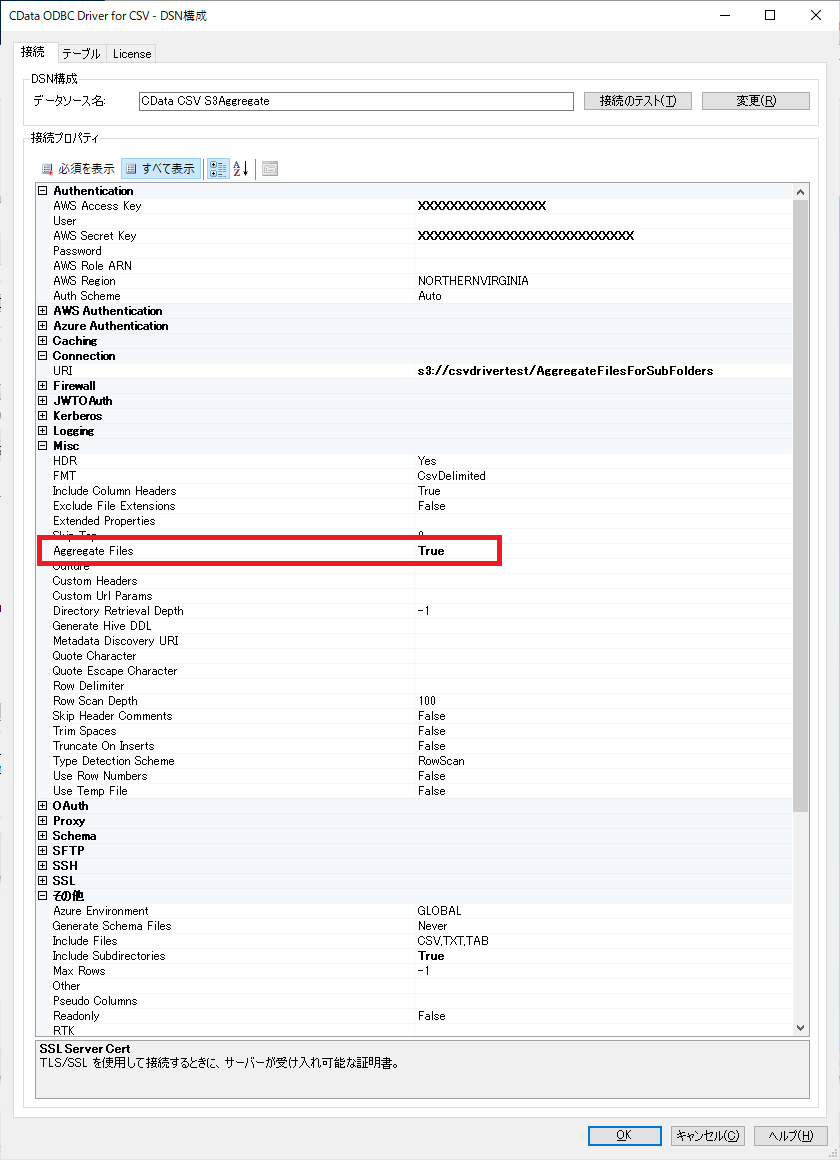
Task: Click the property pages toolbar icon
Action: point(269,169)
